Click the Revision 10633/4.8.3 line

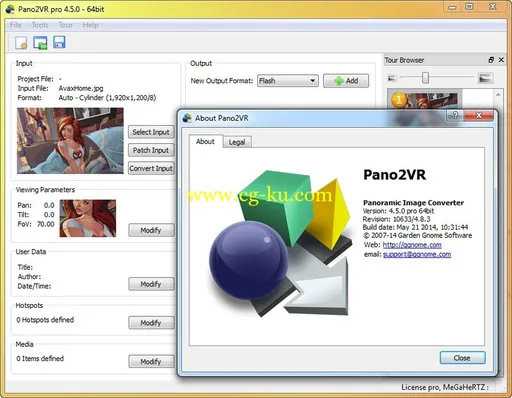tap(396, 219)
